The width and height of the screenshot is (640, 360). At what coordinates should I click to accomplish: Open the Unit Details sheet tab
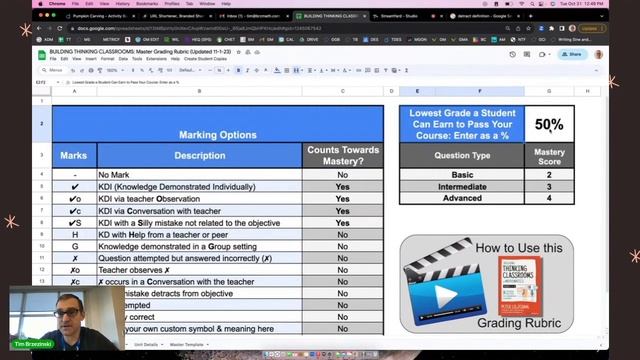pyautogui.click(x=149, y=344)
